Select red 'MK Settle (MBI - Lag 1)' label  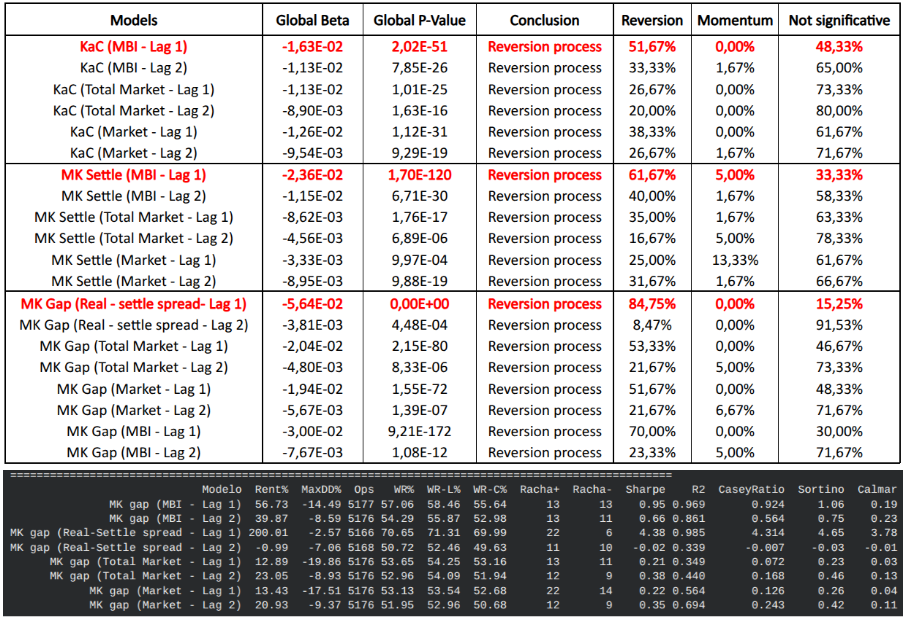coord(134,175)
